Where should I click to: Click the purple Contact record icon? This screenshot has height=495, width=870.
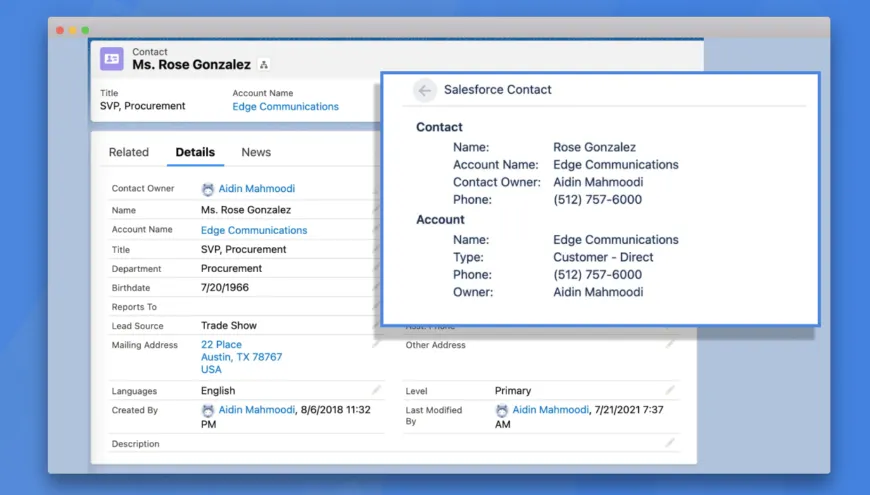112,59
